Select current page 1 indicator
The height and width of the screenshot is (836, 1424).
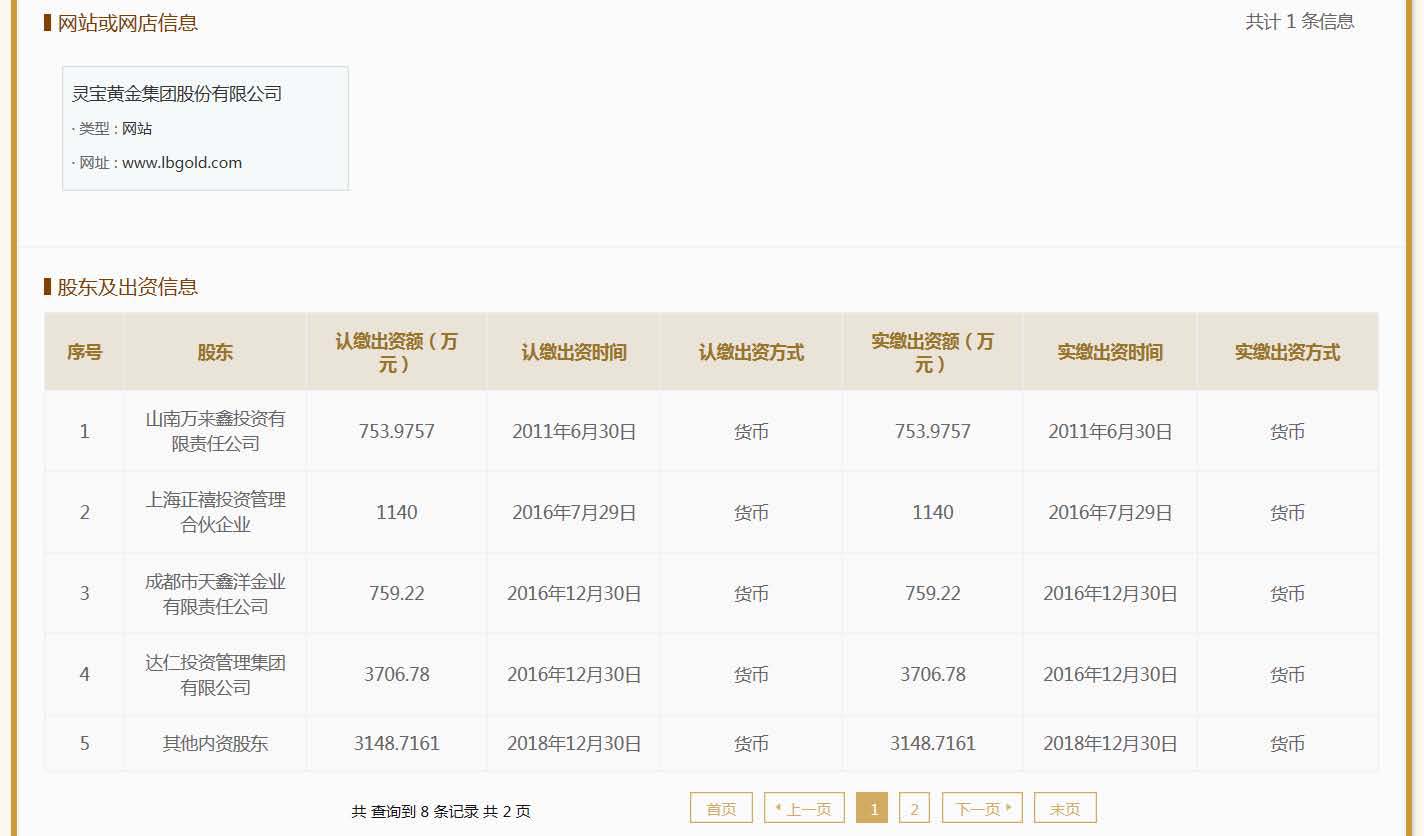(873, 808)
